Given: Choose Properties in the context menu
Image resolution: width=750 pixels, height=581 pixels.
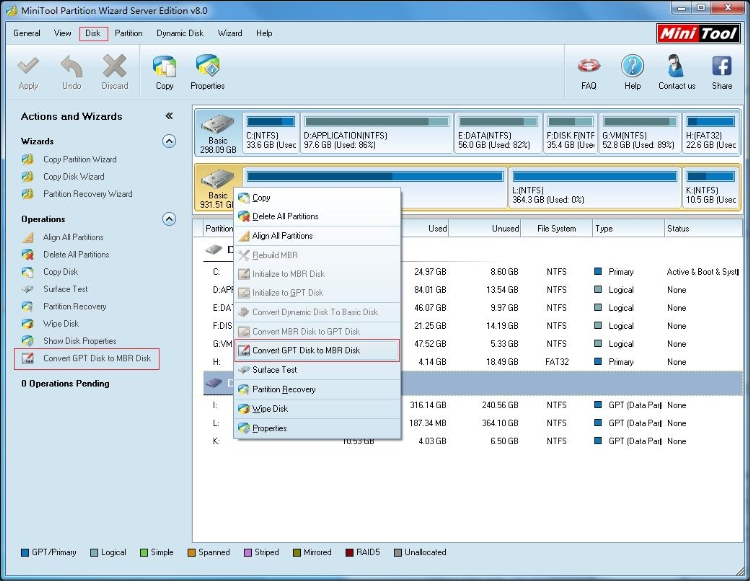Looking at the screenshot, I should pos(317,428).
